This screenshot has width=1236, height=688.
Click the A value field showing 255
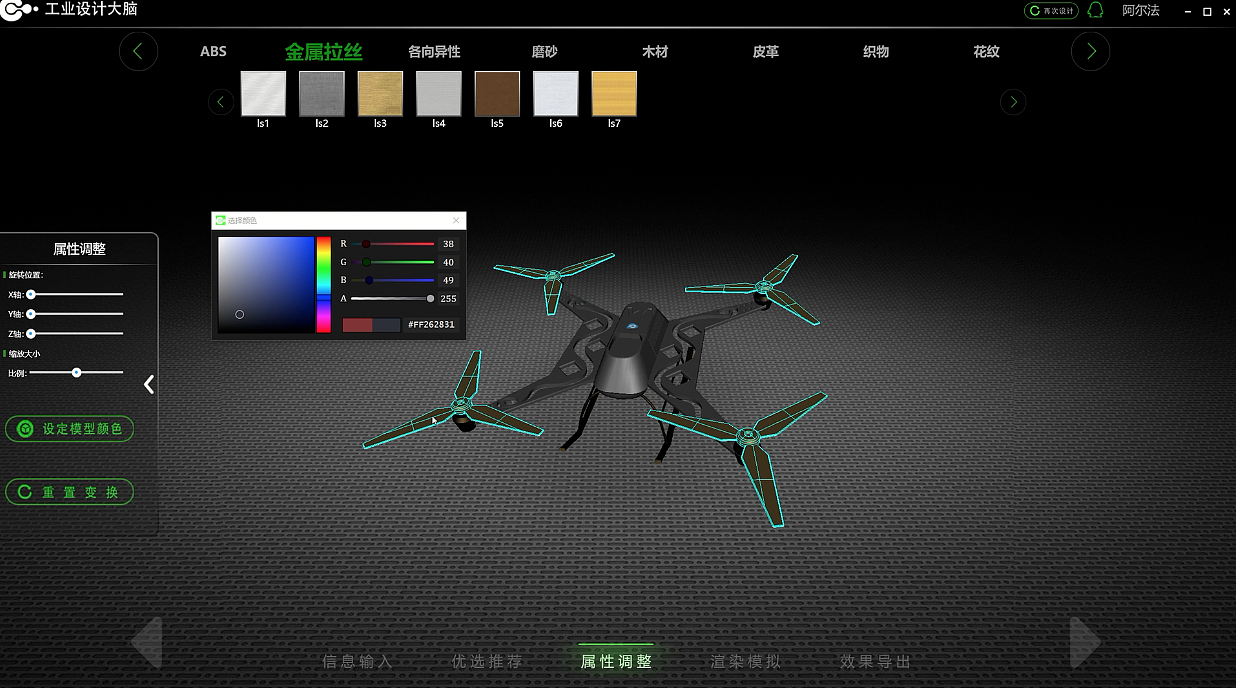tap(448, 298)
